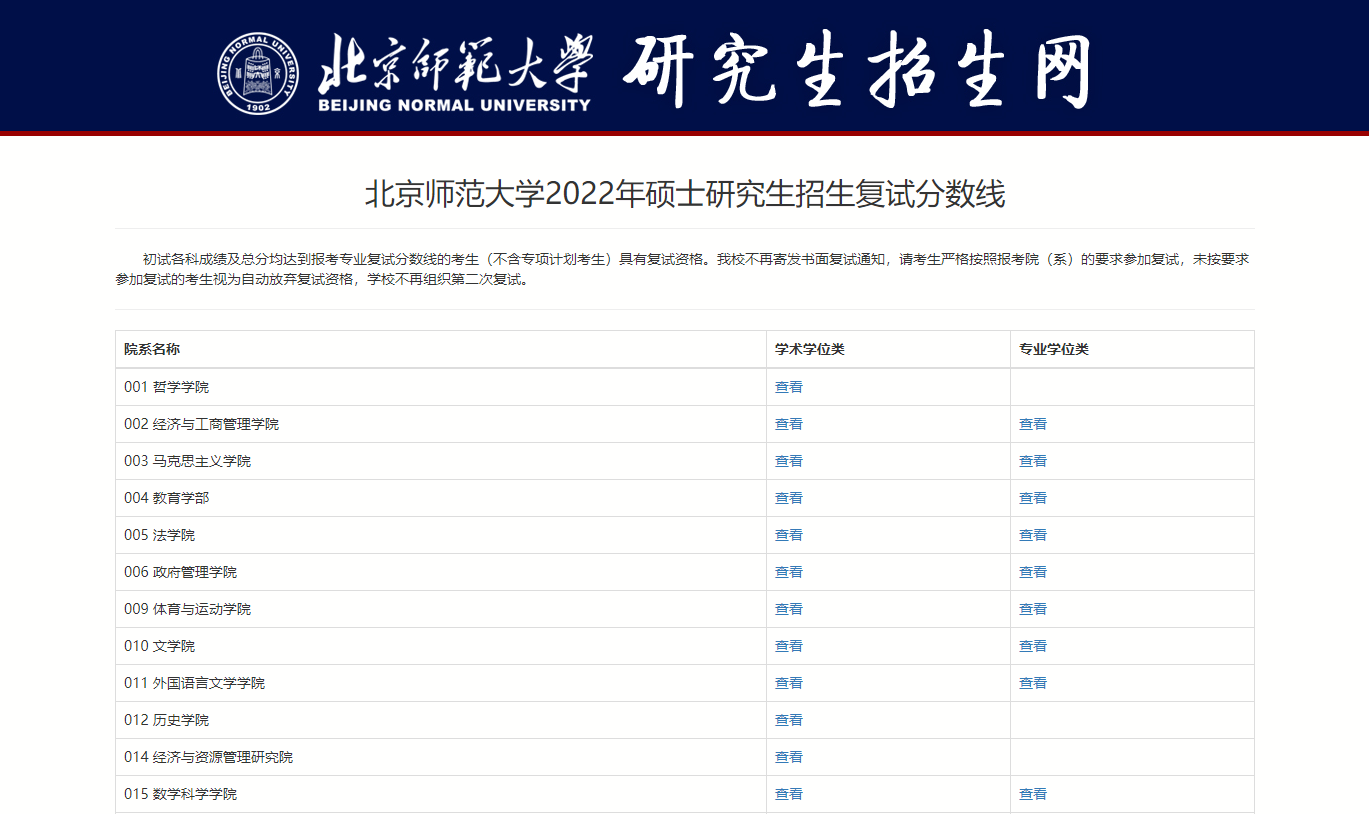Select the row text 009 体育与运动学院
This screenshot has width=1369, height=814.
click(188, 609)
